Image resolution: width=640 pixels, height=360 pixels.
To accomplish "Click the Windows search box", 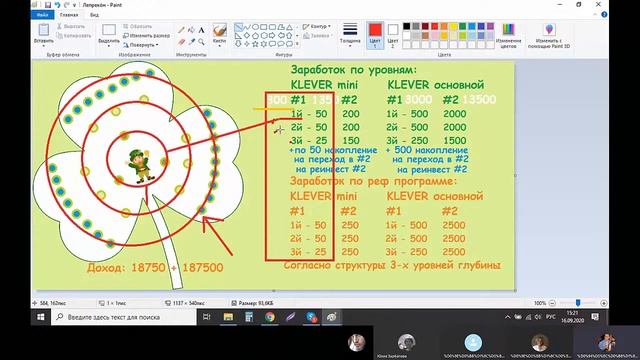I will [x=124, y=317].
